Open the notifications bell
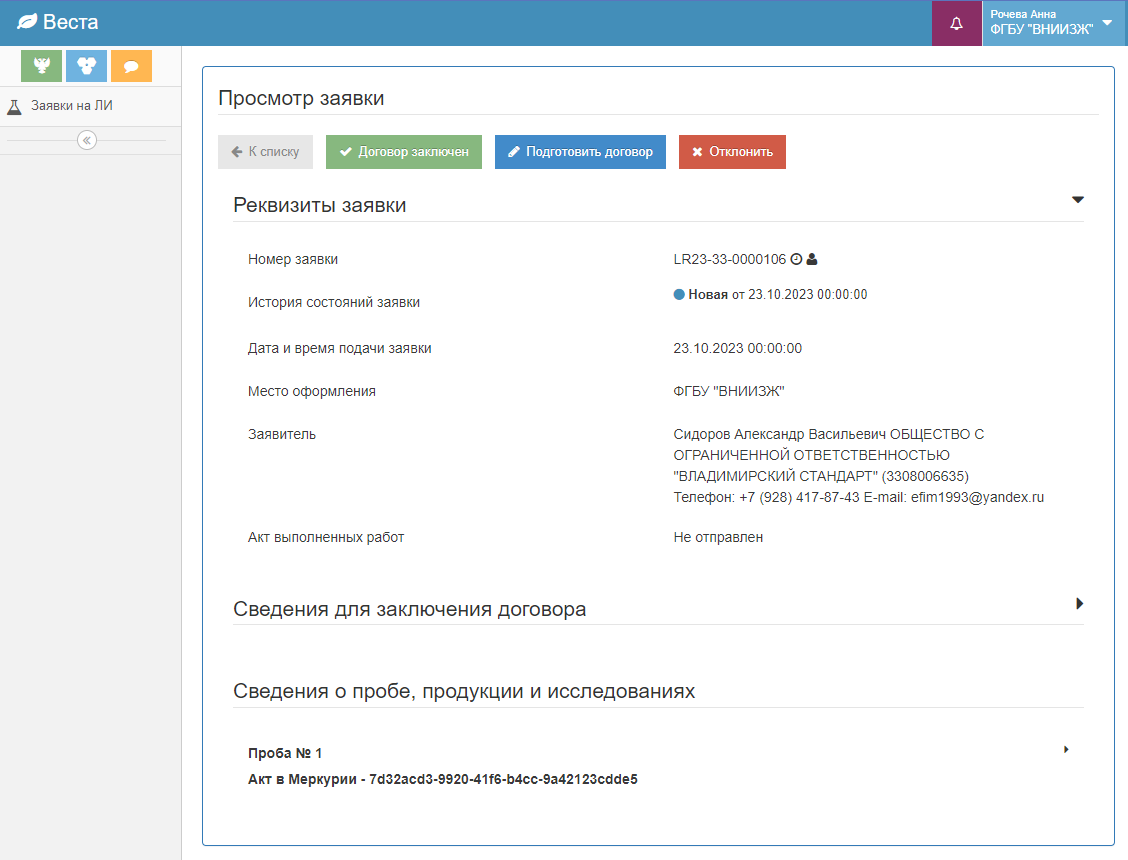This screenshot has height=860, width=1128. point(956,24)
